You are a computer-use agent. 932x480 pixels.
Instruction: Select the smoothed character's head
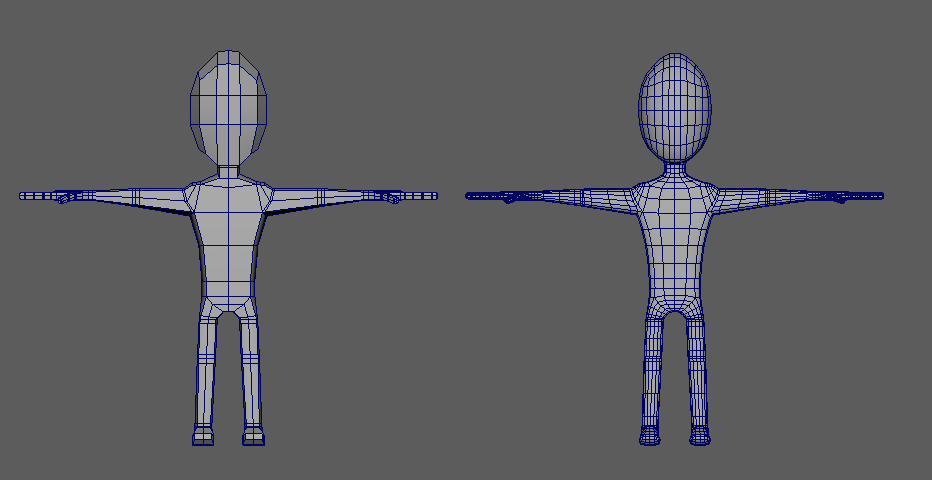pos(675,103)
